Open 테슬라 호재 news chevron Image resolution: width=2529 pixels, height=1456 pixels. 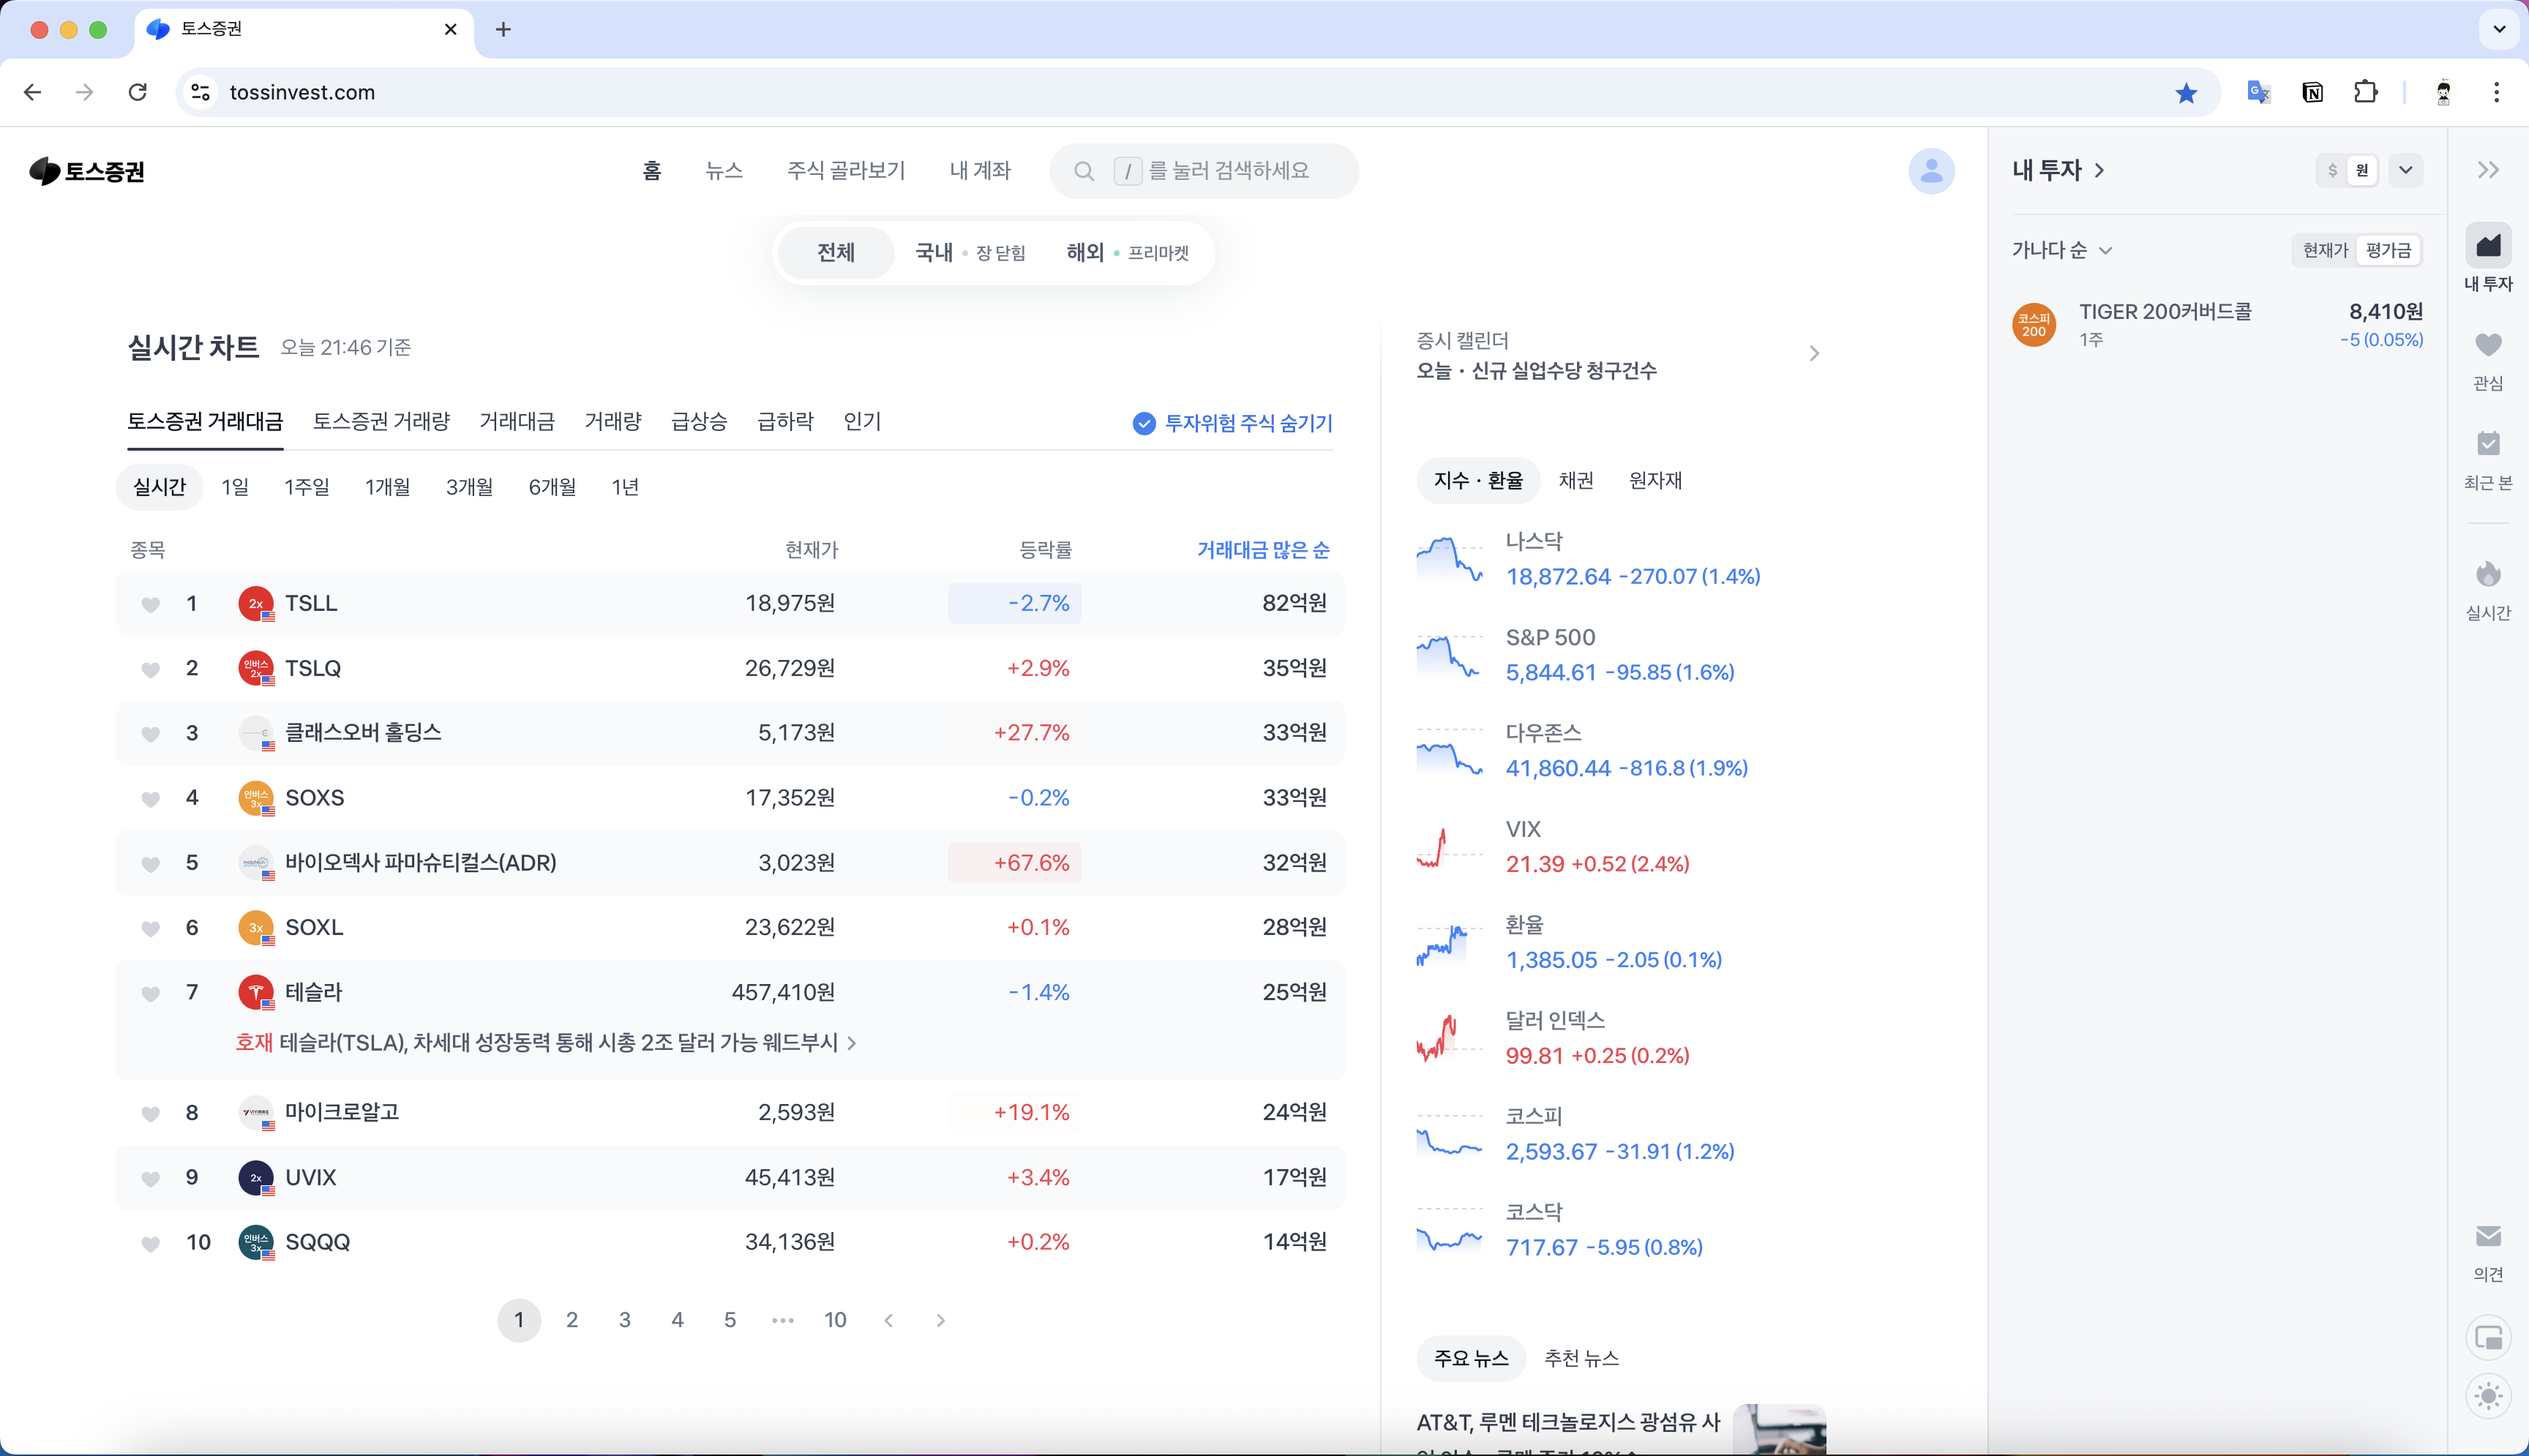pyautogui.click(x=852, y=1043)
